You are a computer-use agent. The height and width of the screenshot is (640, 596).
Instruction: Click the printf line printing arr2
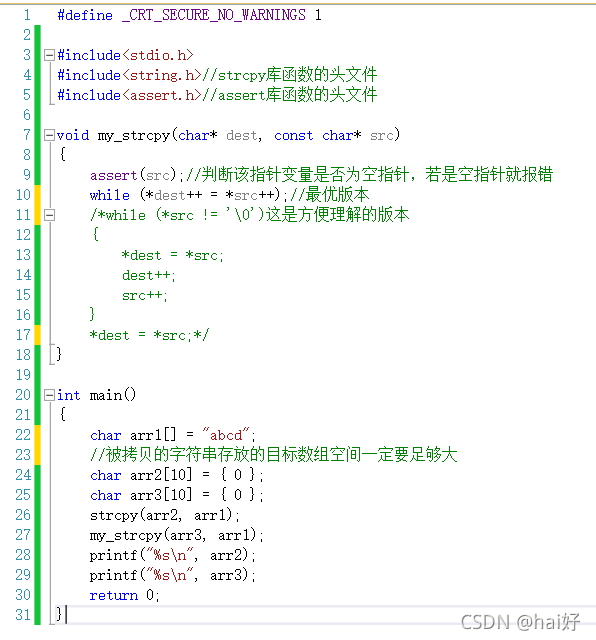pyautogui.click(x=173, y=555)
